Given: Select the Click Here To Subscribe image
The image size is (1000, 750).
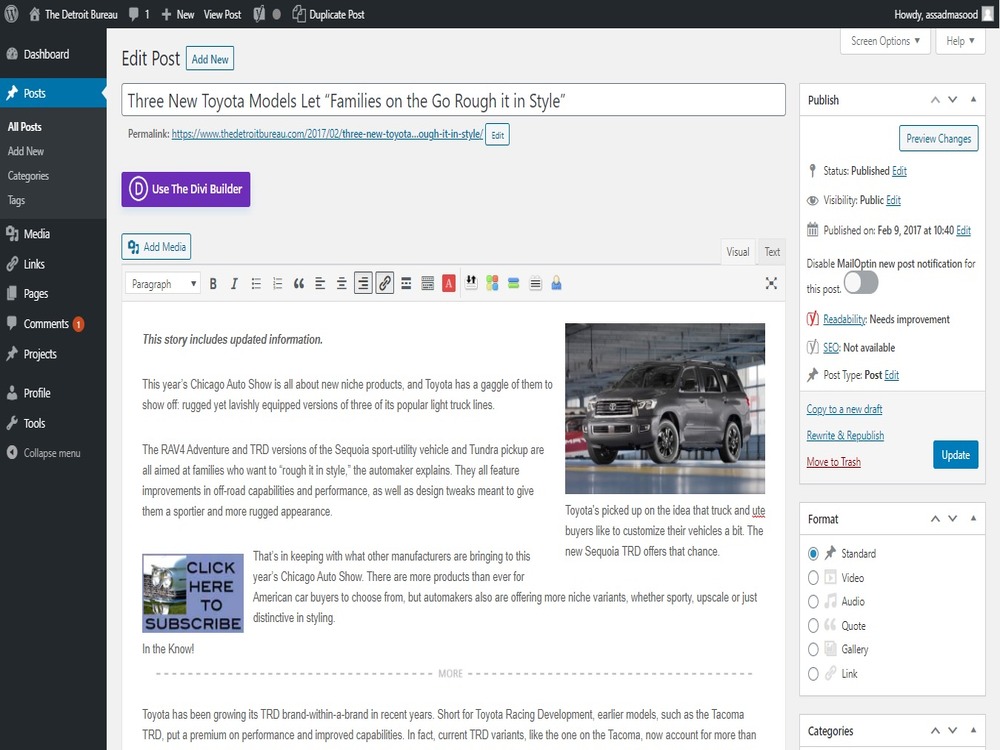Looking at the screenshot, I should pos(193,593).
